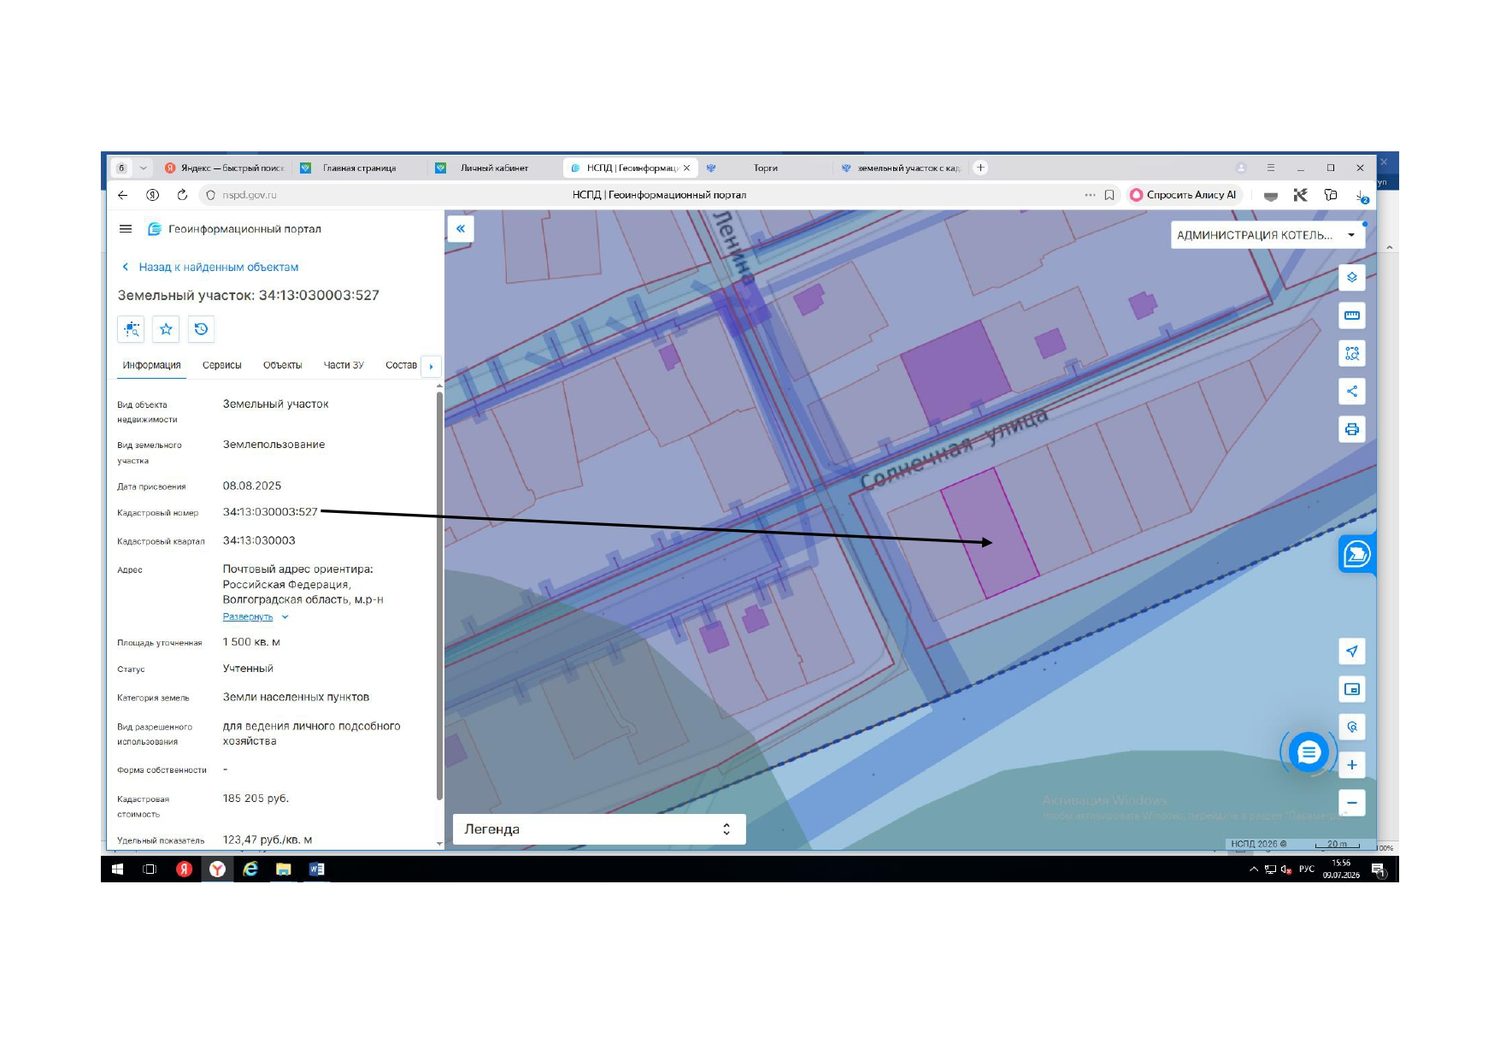Select the ruler measurement tool
1500x1061 pixels.
1352,315
